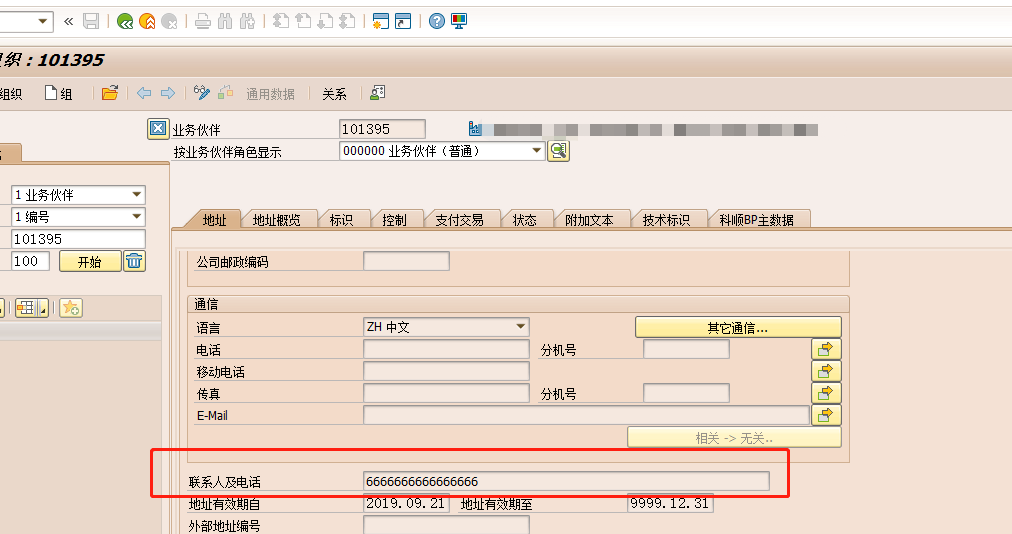This screenshot has height=534, width=1012.
Task: Click the arrow icon on the 电话 row
Action: pos(825,349)
